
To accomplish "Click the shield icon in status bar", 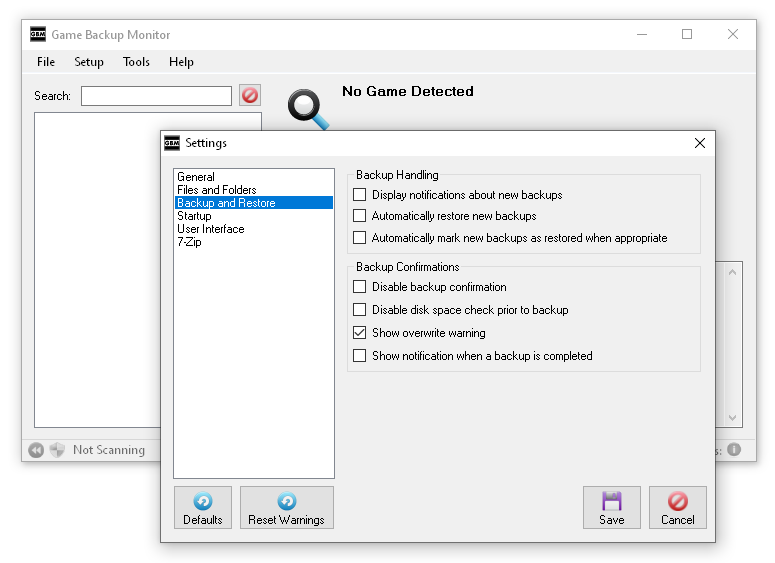I will point(57,450).
